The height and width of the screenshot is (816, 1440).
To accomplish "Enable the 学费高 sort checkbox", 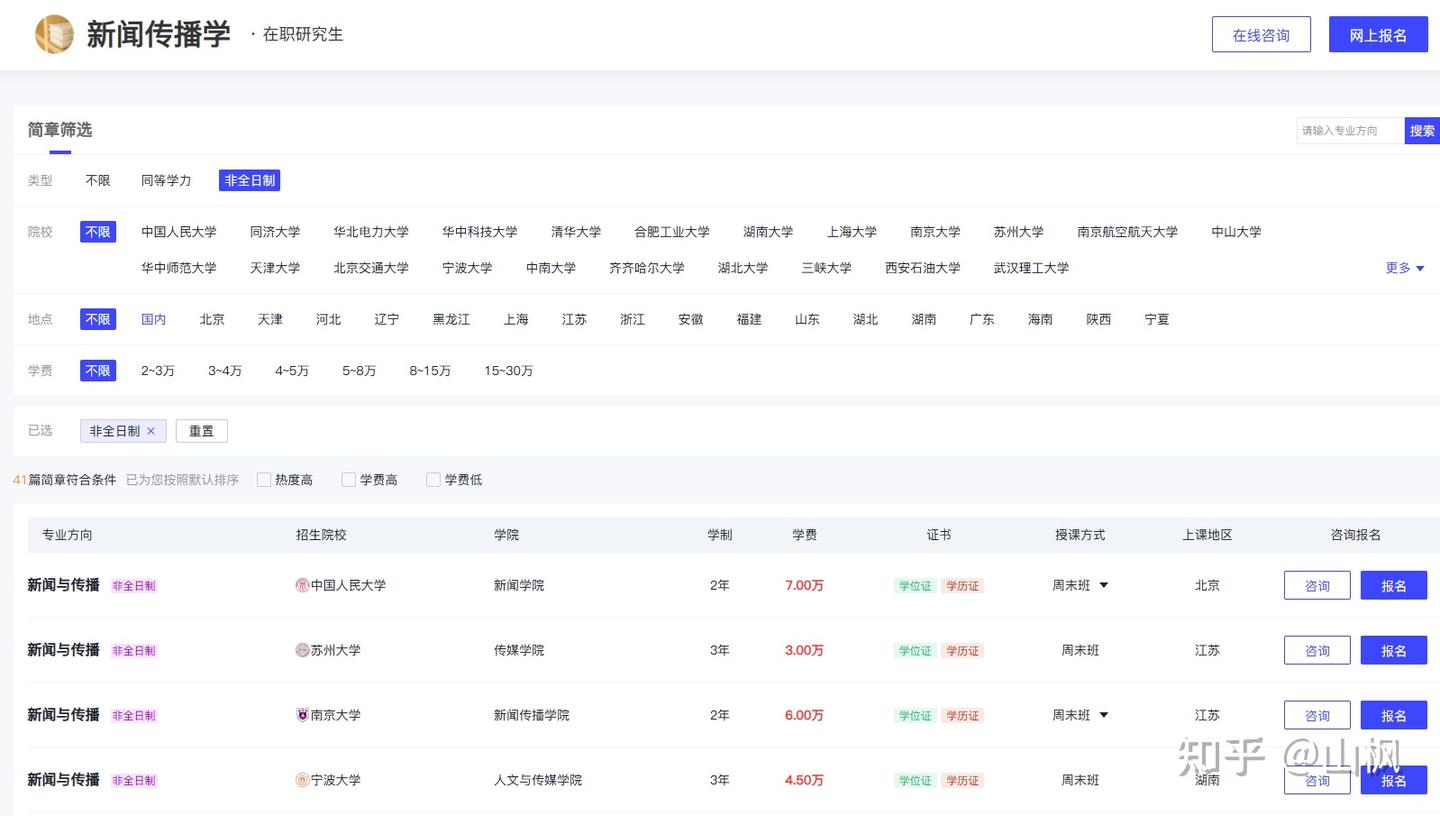I will point(349,480).
